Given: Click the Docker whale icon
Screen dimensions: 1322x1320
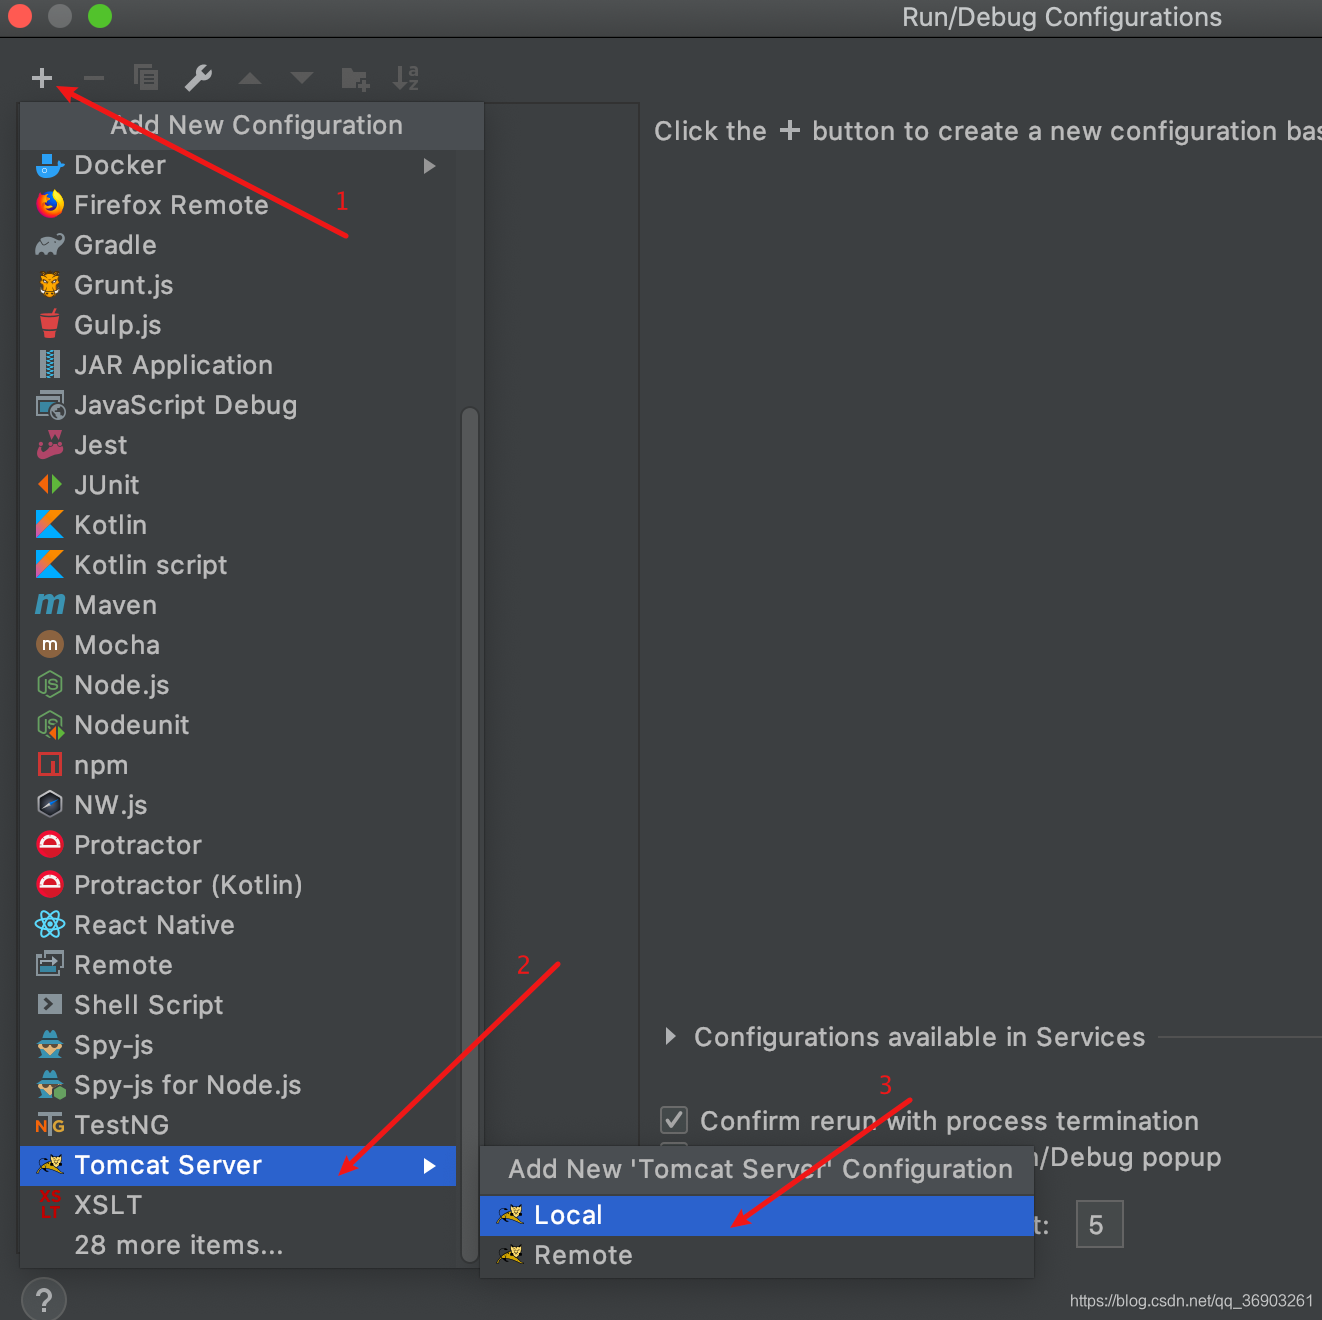Looking at the screenshot, I should (x=50, y=165).
